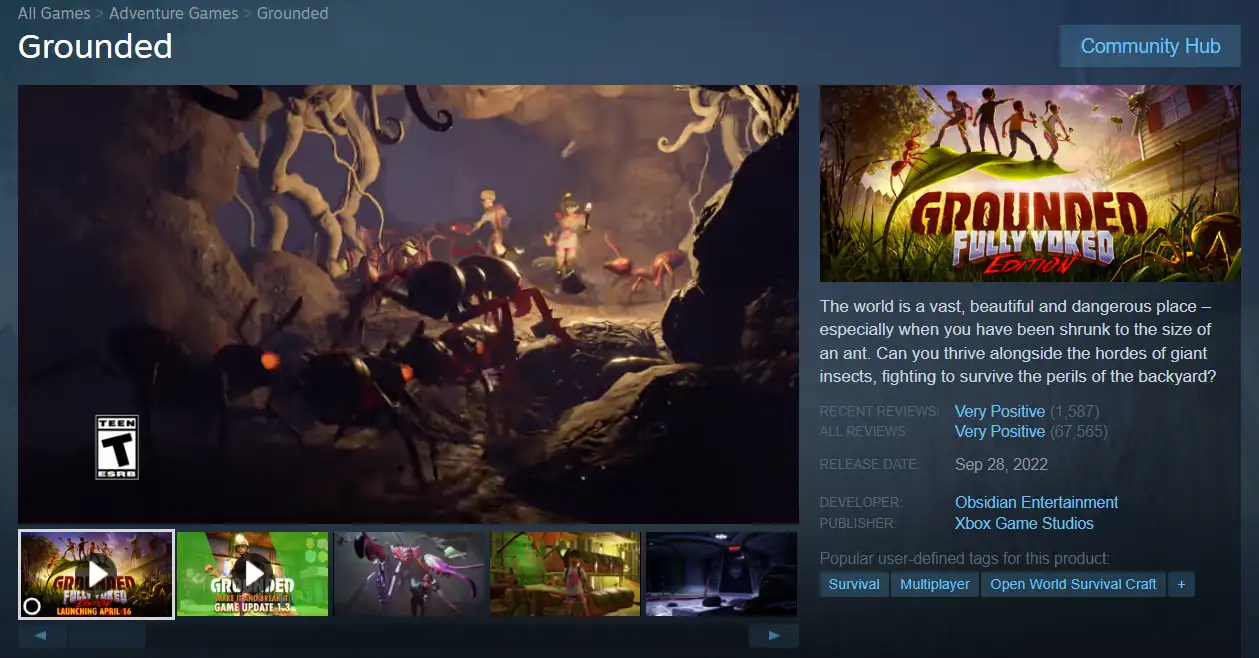Image resolution: width=1259 pixels, height=658 pixels.
Task: Click the autoplay circle on first thumbnail
Action: point(32,606)
